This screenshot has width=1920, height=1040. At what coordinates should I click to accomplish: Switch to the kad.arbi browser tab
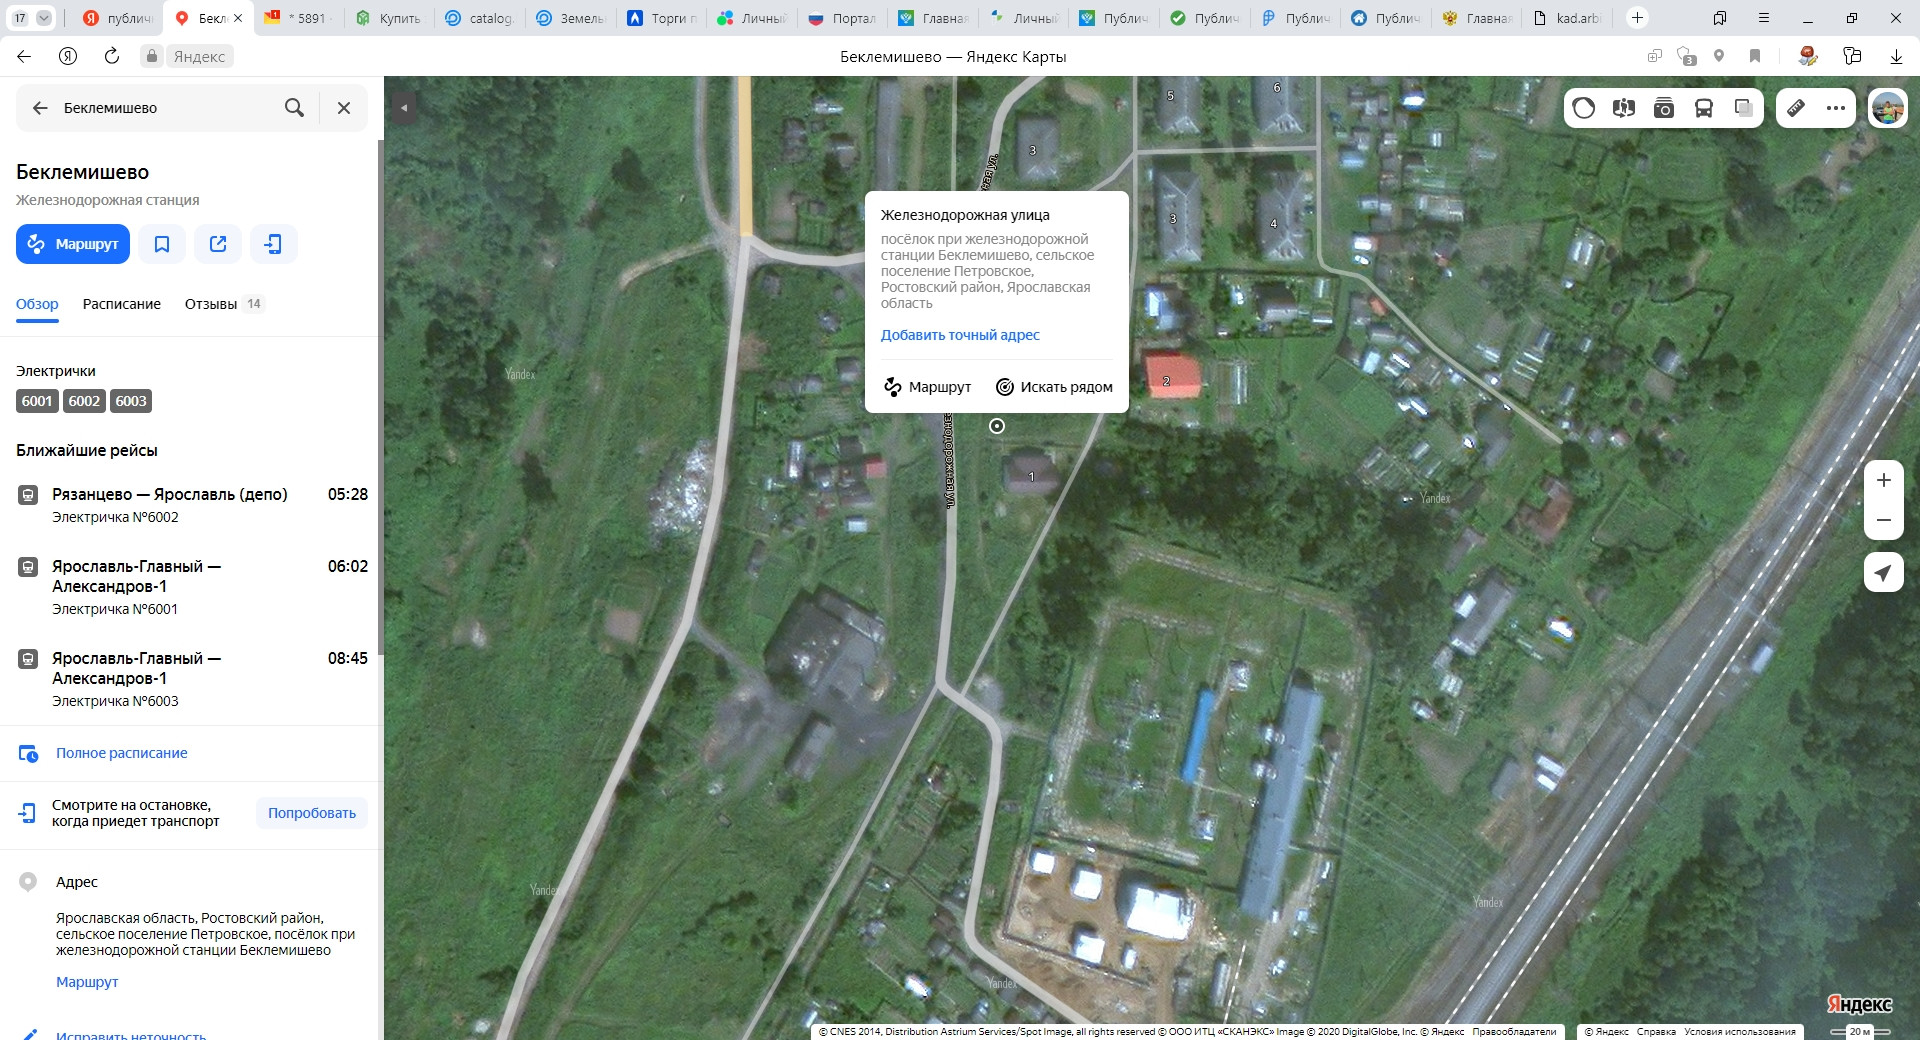(1566, 18)
